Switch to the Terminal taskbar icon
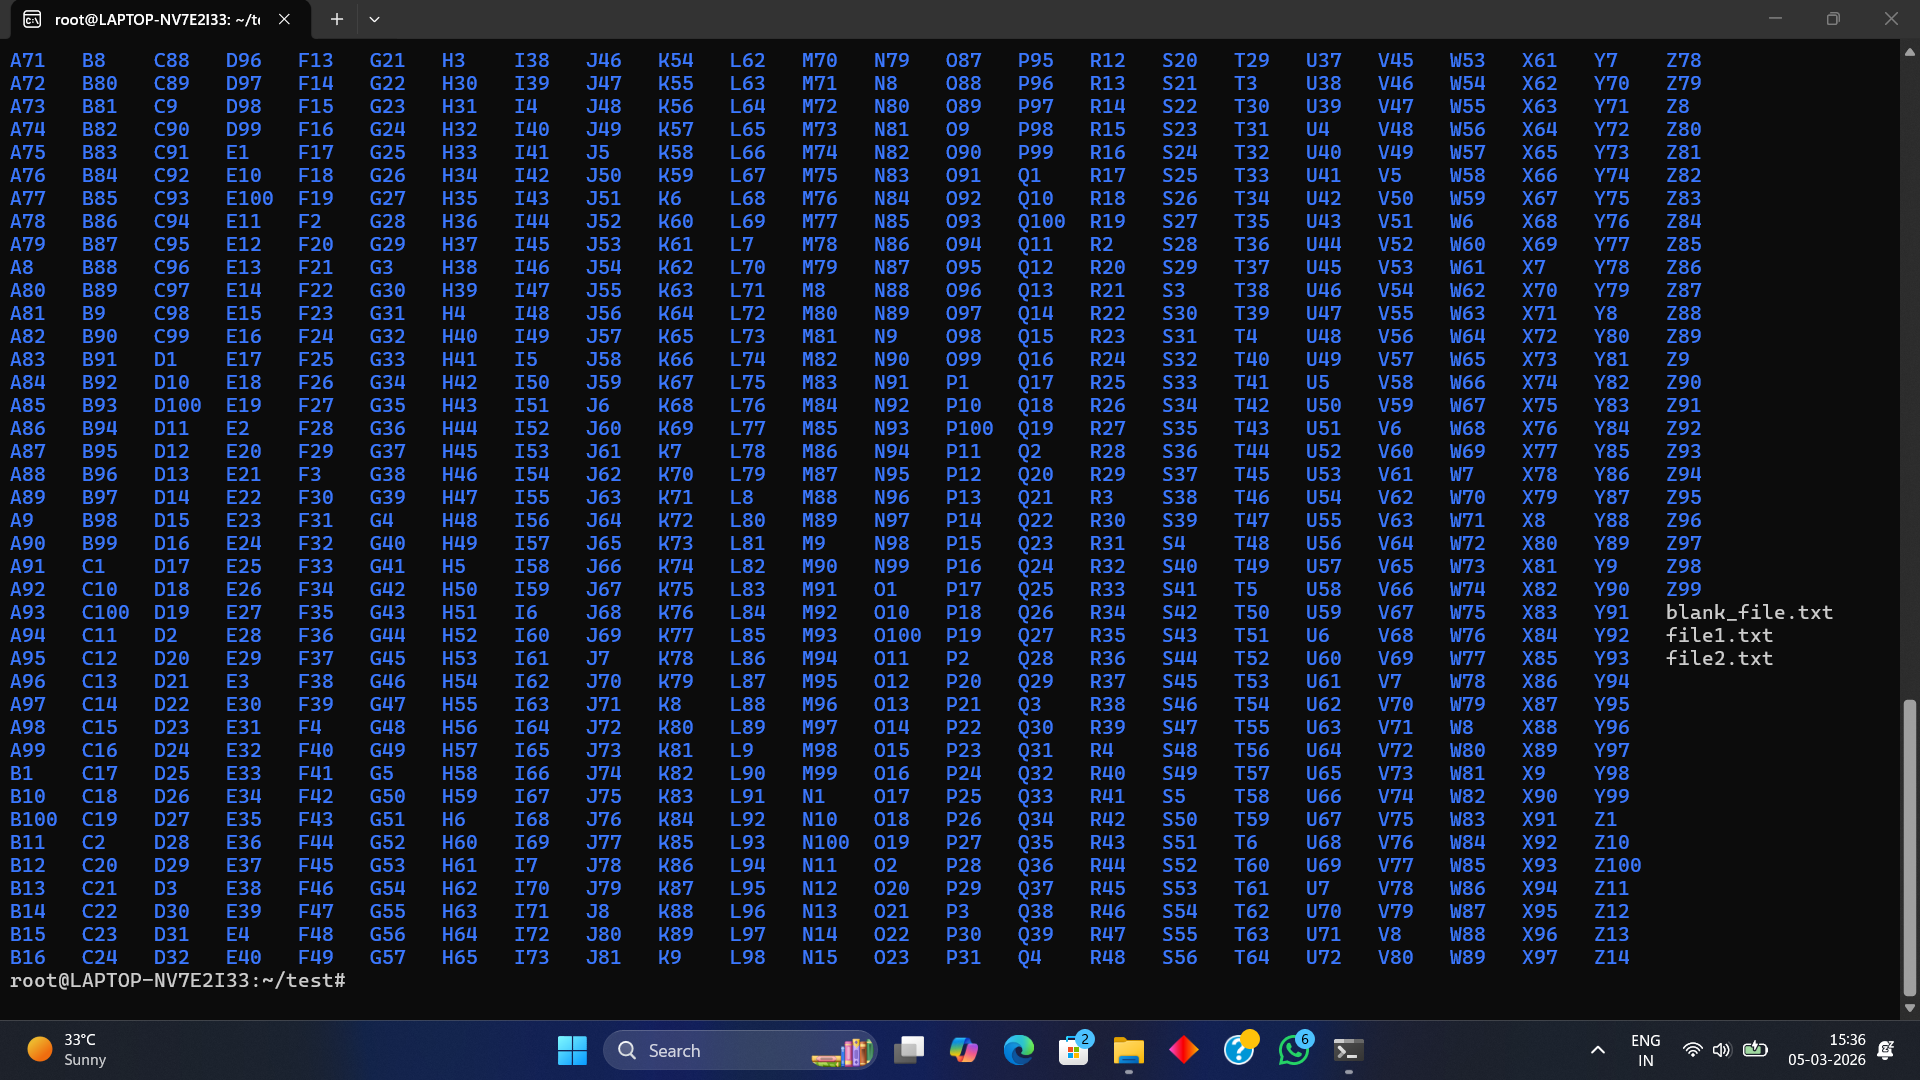Image resolution: width=1920 pixels, height=1080 pixels. click(x=1348, y=1050)
